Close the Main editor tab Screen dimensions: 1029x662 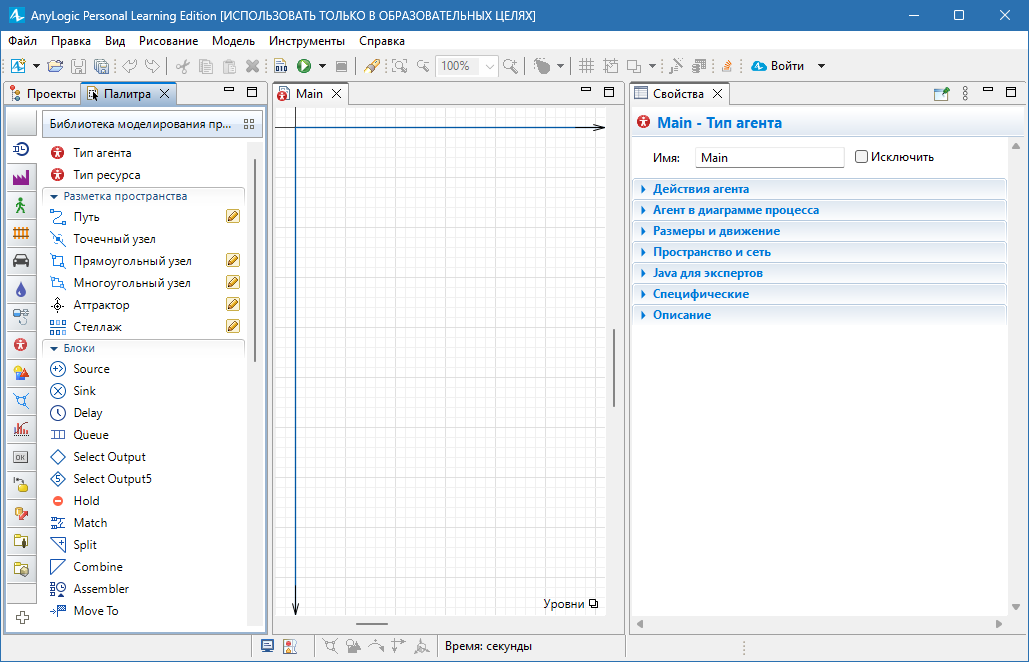click(x=336, y=94)
